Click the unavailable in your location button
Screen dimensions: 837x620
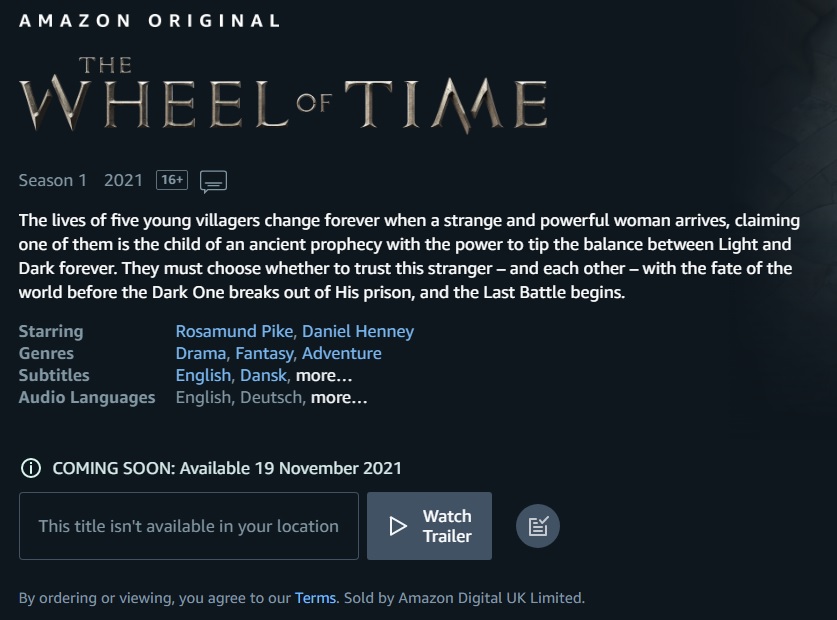188,526
